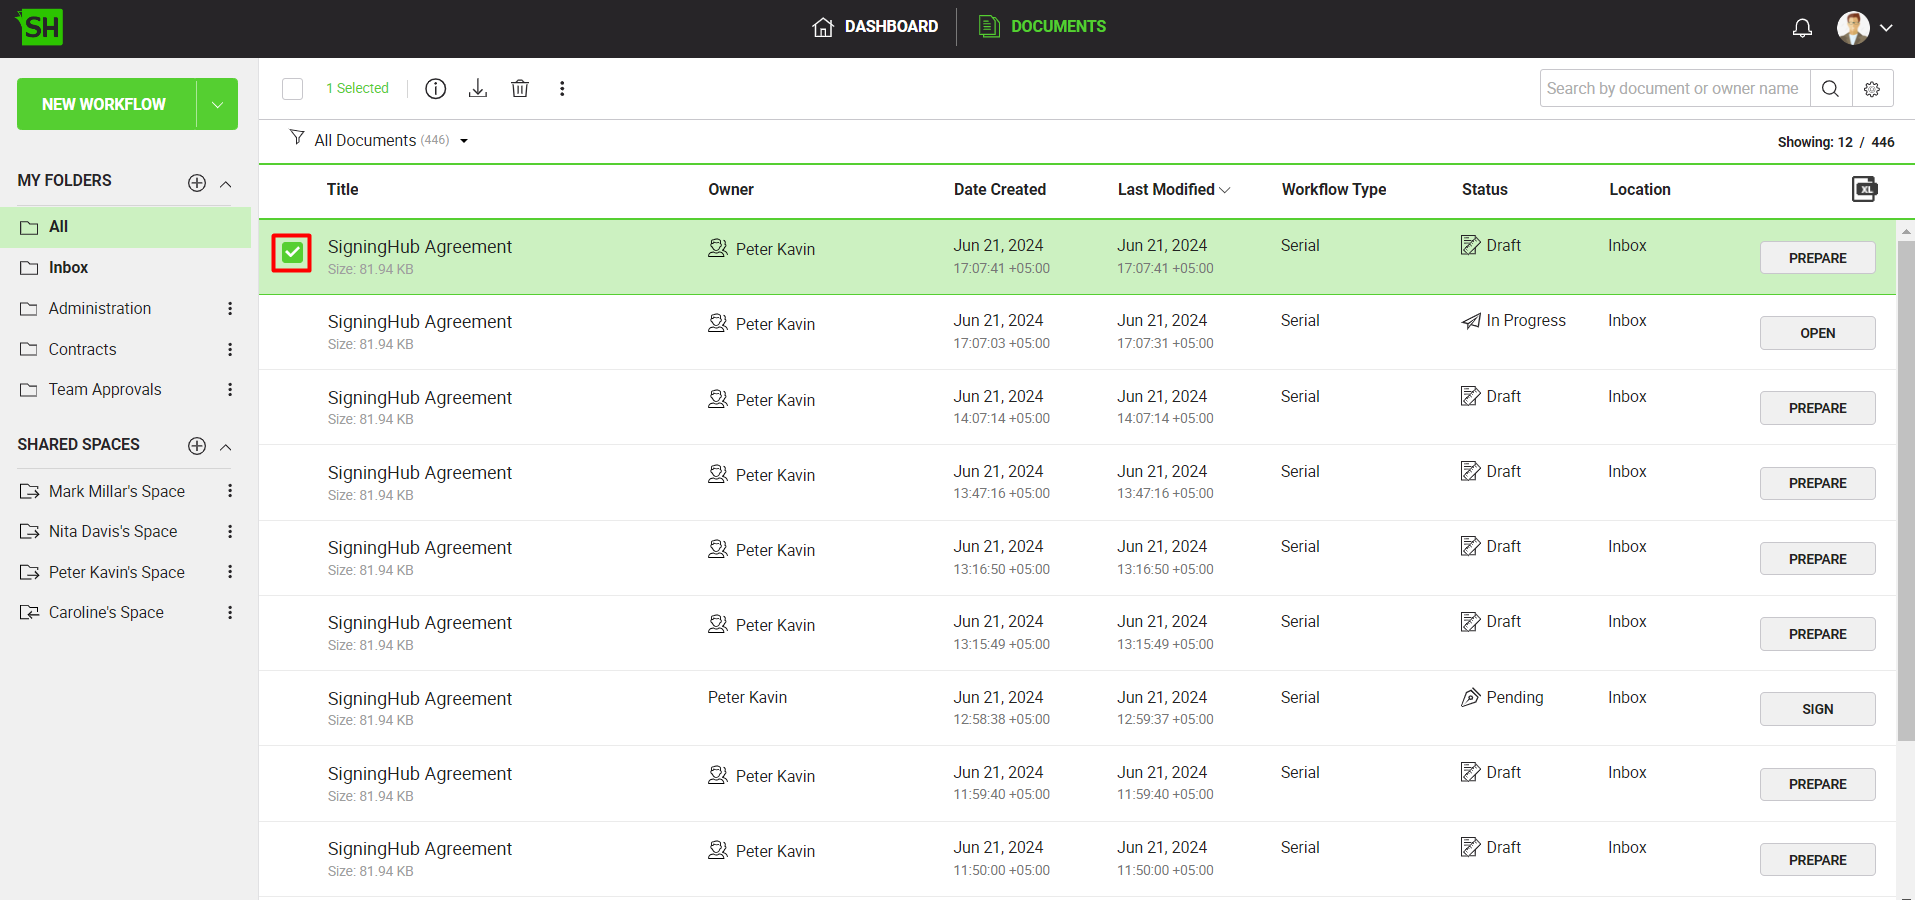Open the Contracts folder
This screenshot has height=900, width=1915.
(83, 350)
